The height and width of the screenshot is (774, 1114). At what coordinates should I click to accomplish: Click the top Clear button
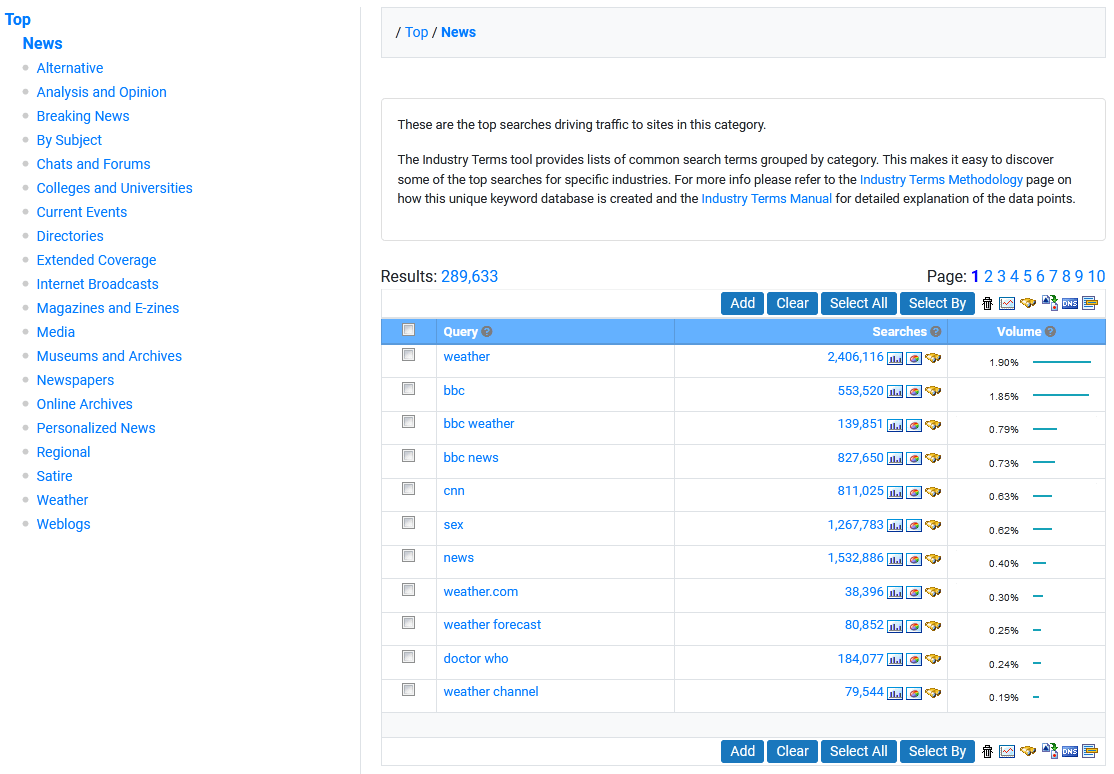792,303
